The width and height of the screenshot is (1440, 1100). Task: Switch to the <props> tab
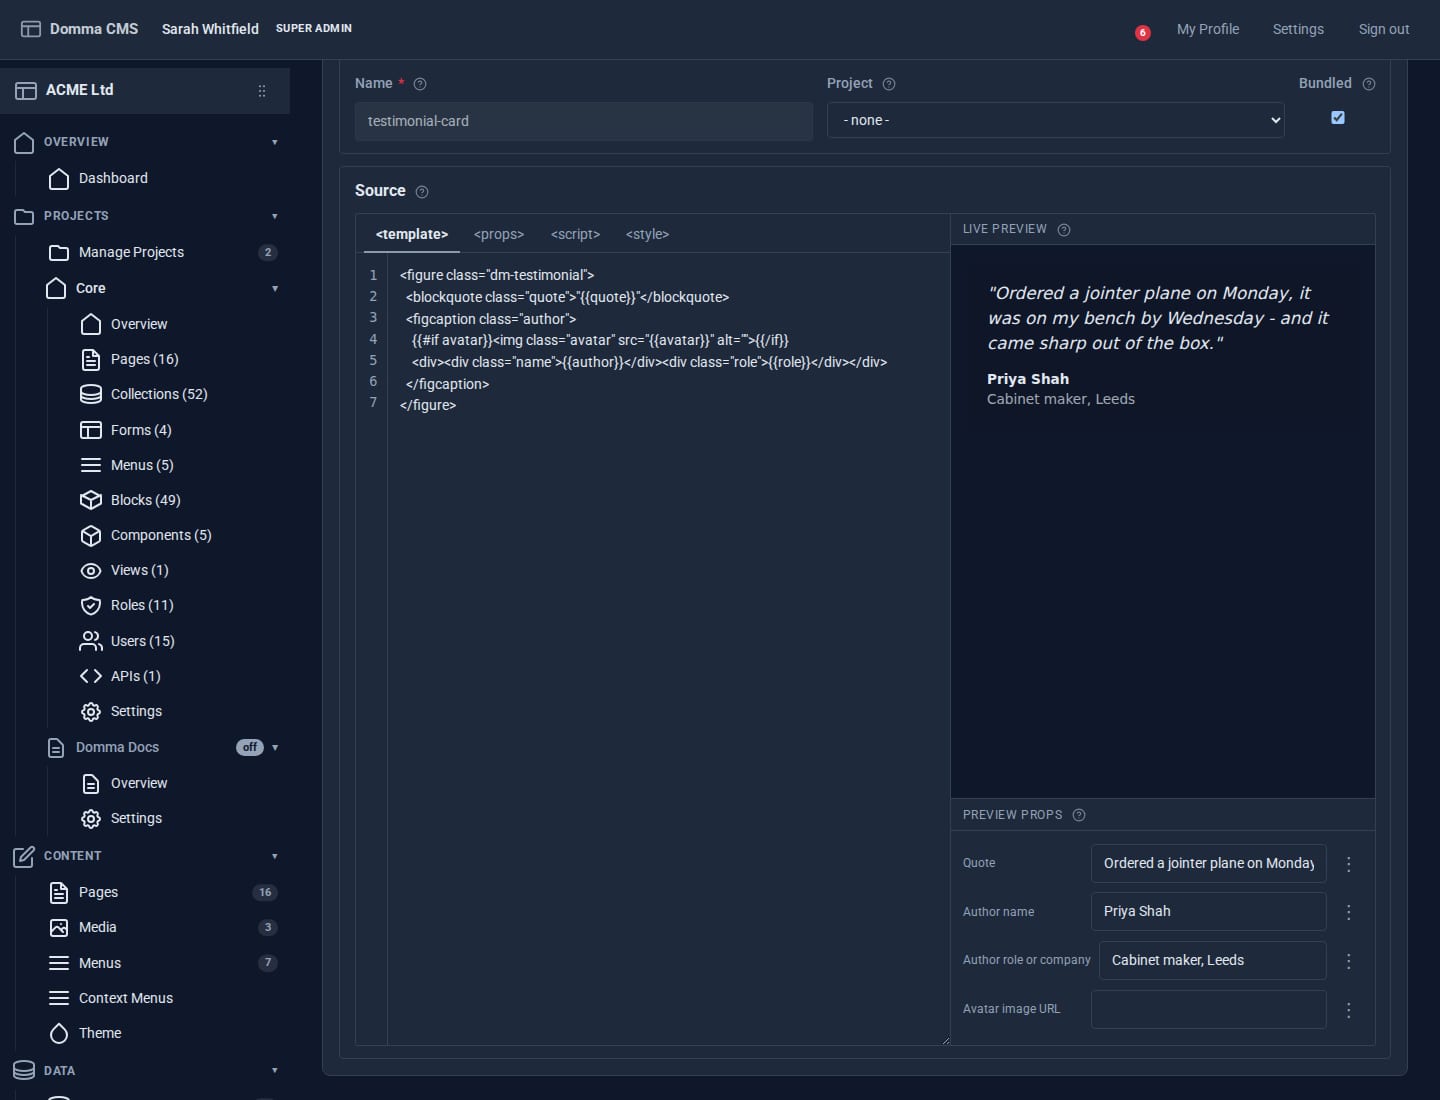pos(499,234)
